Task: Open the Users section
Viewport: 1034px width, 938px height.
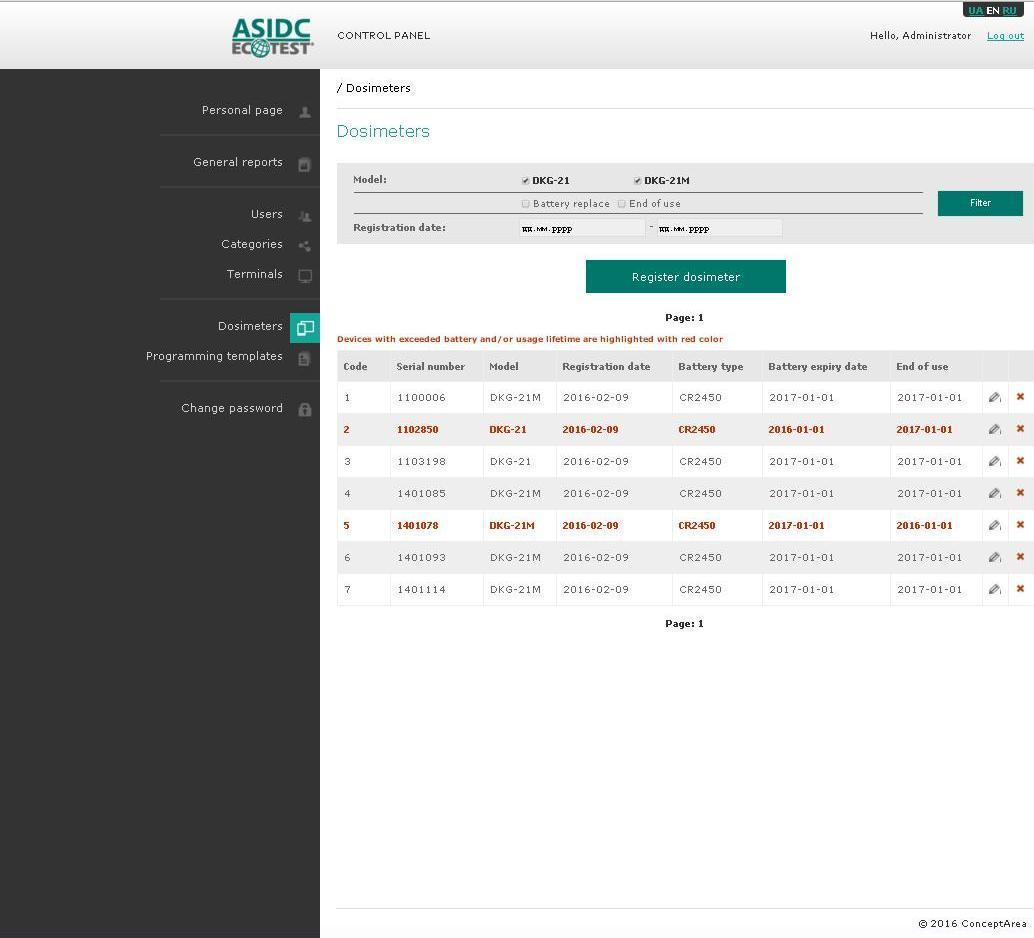Action: (x=266, y=214)
